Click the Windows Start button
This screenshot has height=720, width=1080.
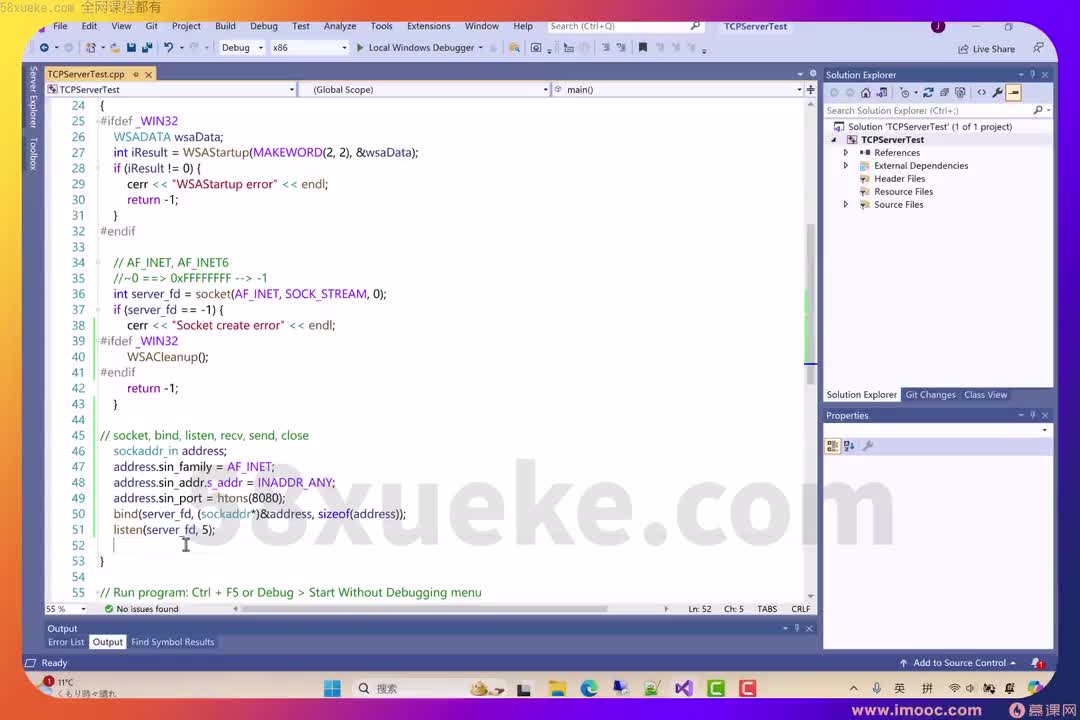(332, 688)
